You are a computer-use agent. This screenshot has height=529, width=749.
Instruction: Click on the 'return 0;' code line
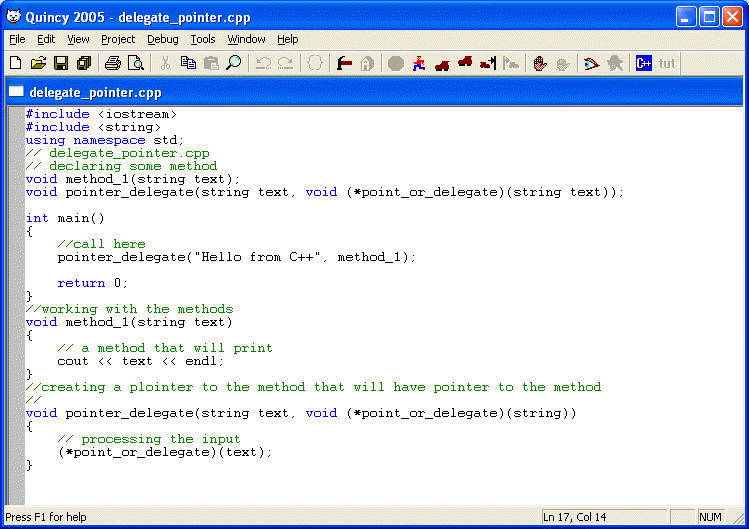coord(92,283)
